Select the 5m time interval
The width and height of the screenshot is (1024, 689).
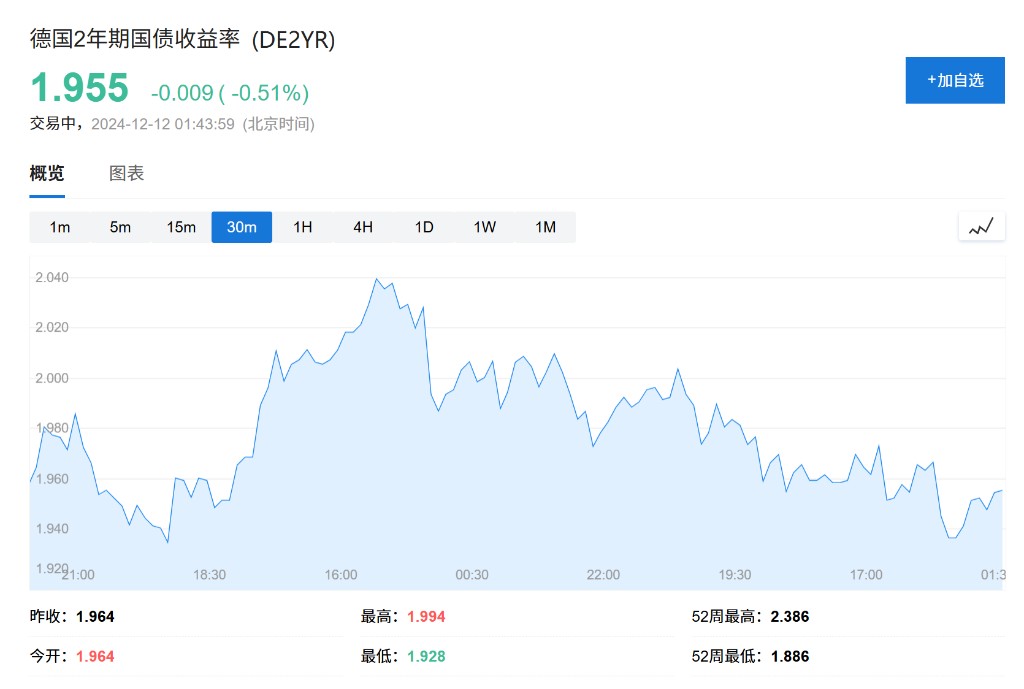[120, 227]
